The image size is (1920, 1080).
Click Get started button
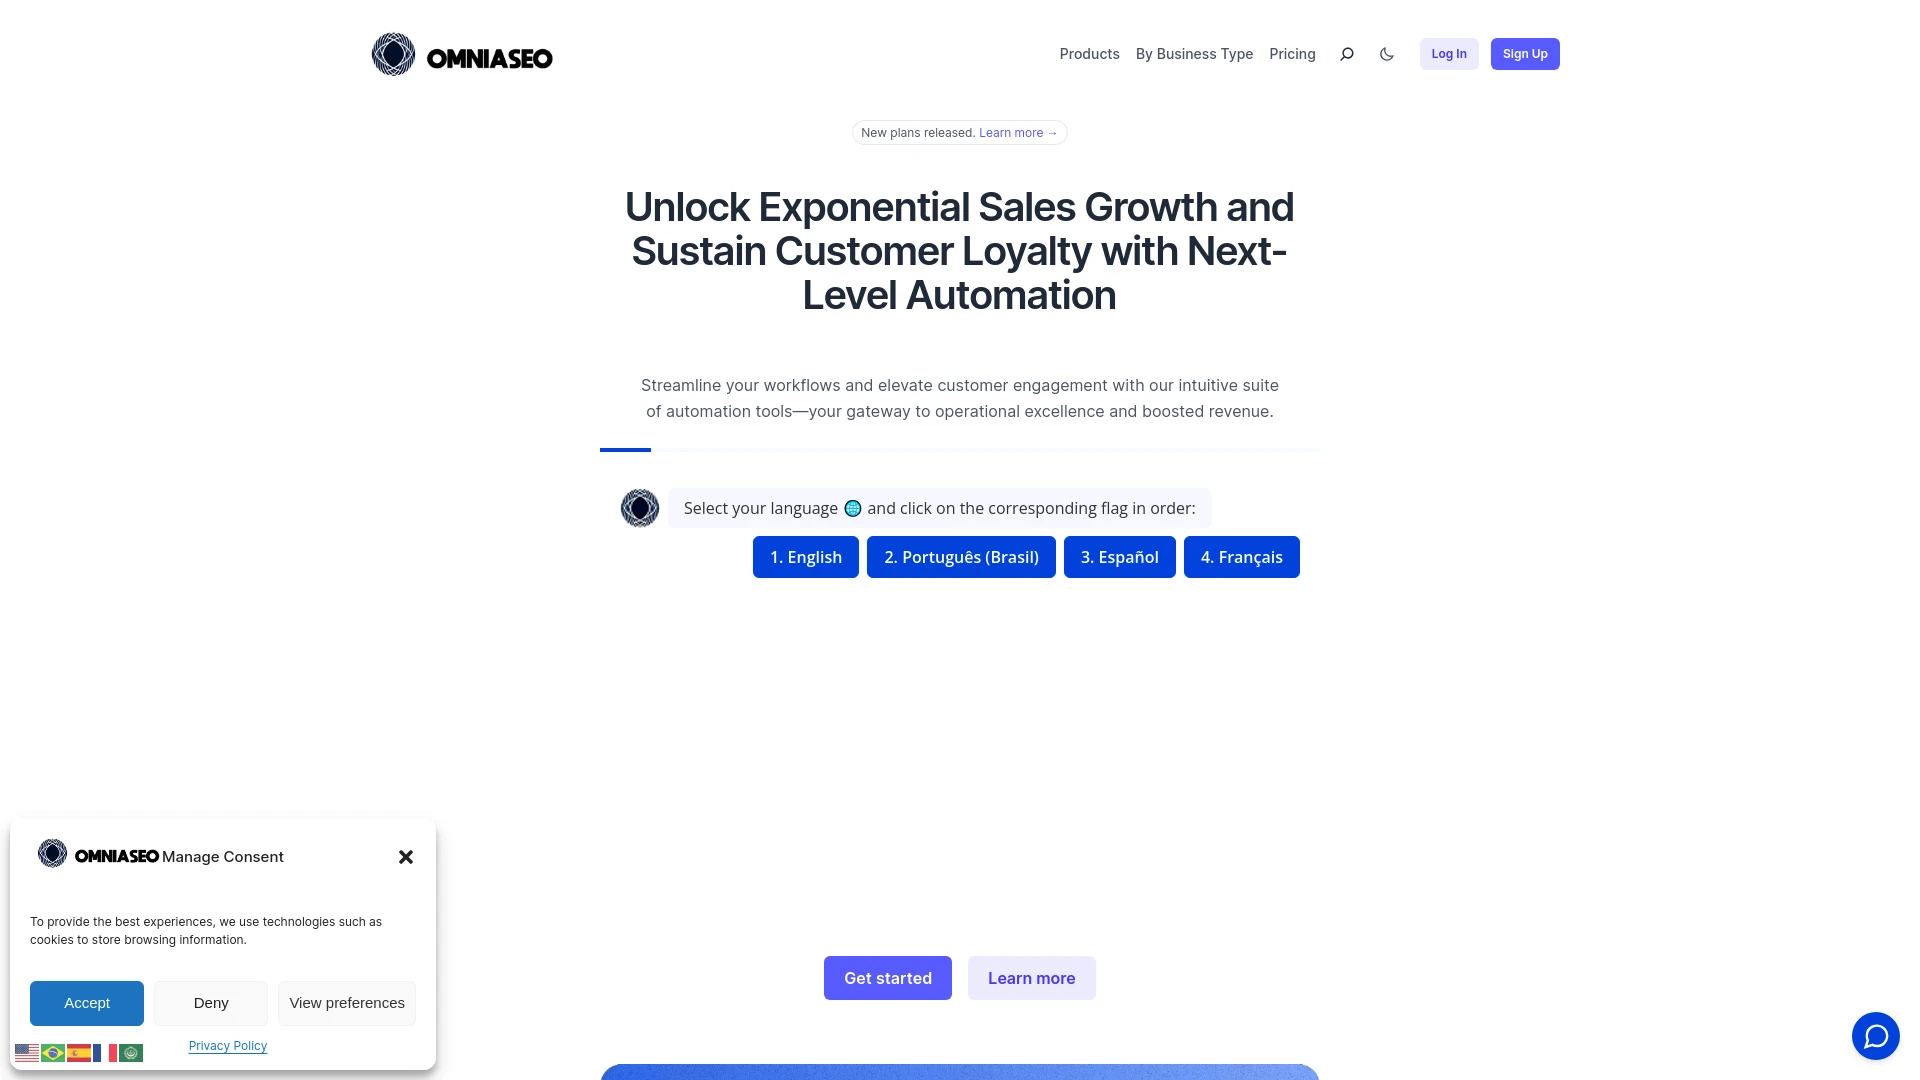pyautogui.click(x=887, y=977)
